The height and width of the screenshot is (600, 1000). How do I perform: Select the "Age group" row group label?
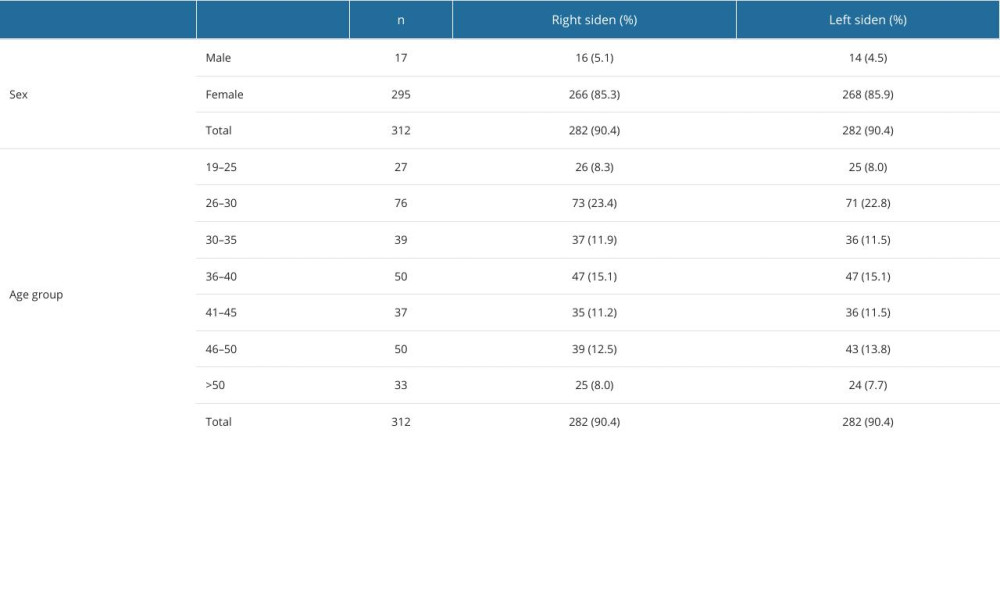pyautogui.click(x=36, y=295)
